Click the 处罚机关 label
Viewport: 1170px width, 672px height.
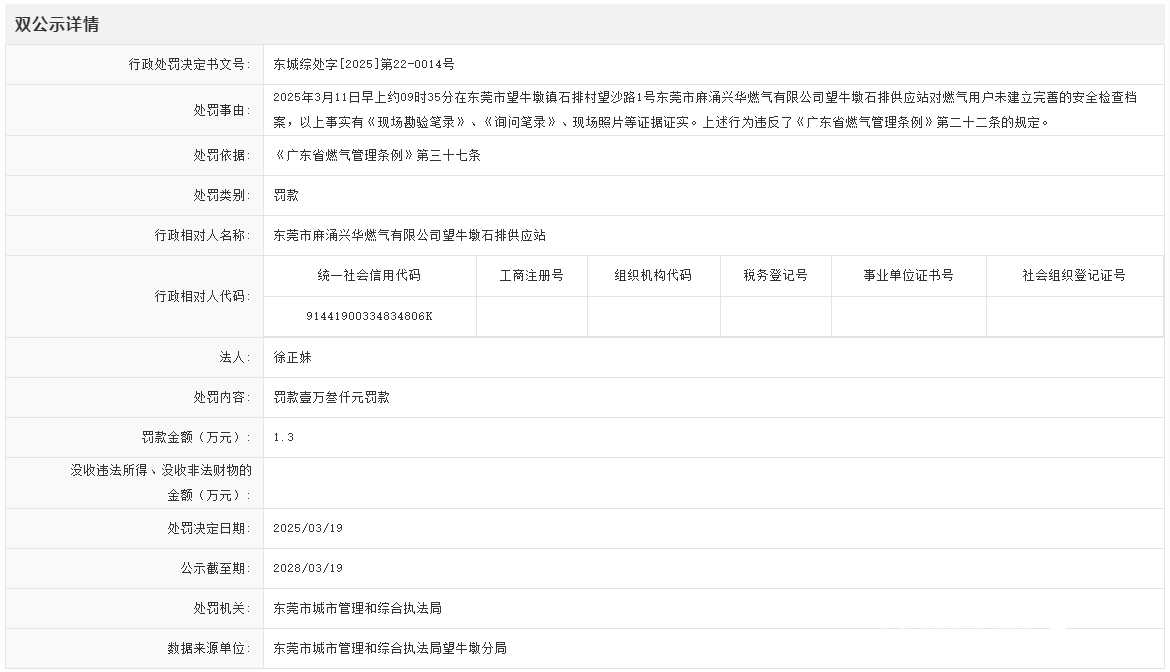pyautogui.click(x=222, y=609)
